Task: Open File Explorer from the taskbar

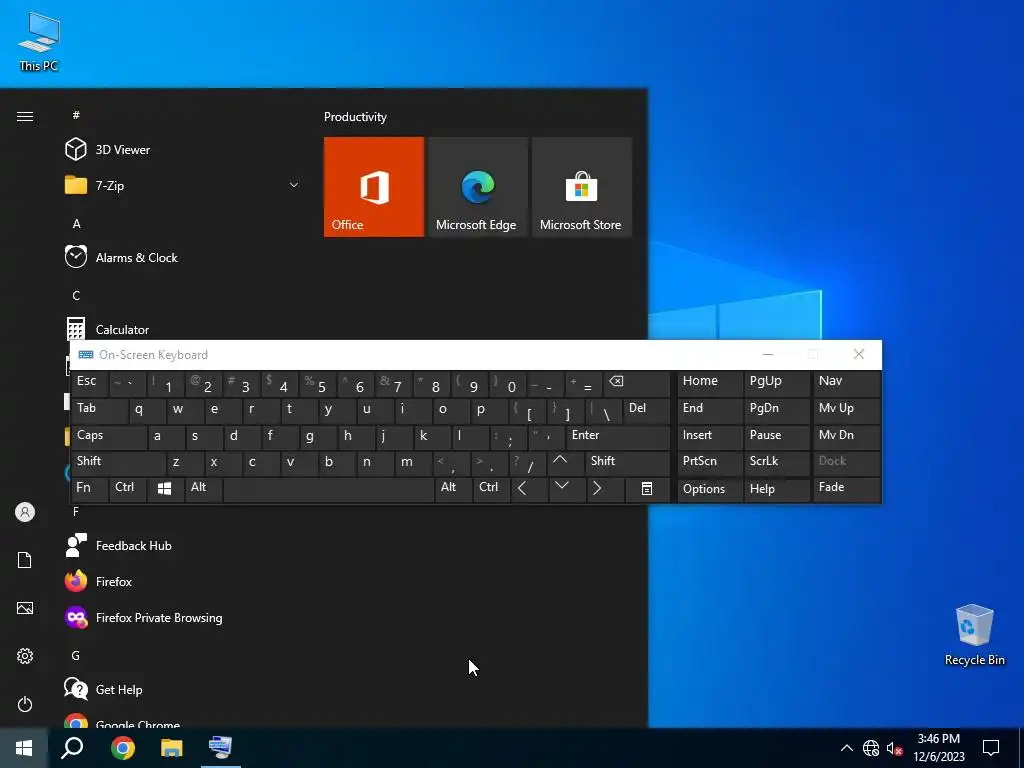Action: click(172, 747)
